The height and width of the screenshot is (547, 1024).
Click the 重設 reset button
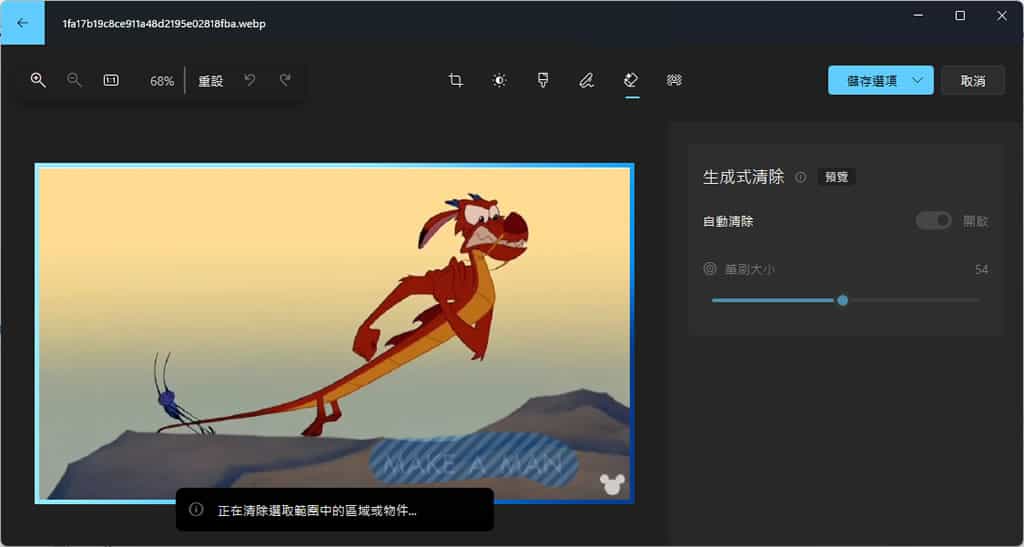pyautogui.click(x=210, y=81)
